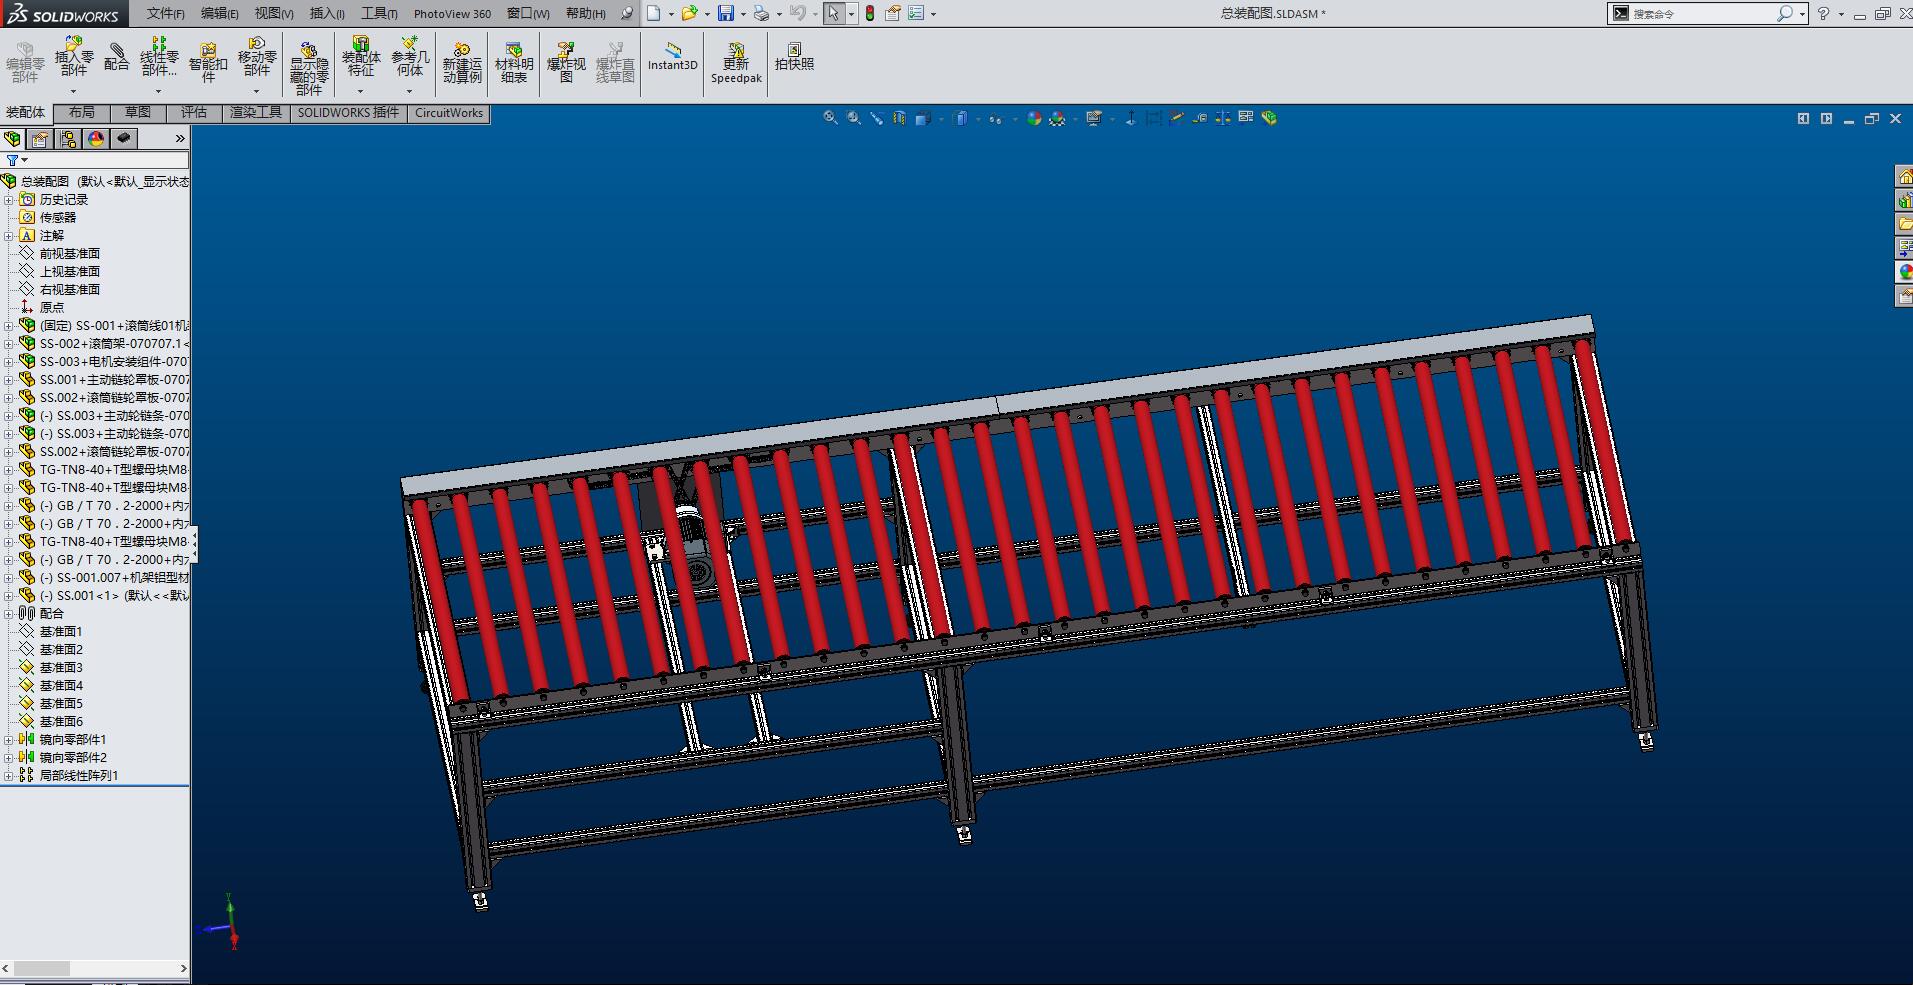Switch to the 布局 tab

[x=82, y=113]
